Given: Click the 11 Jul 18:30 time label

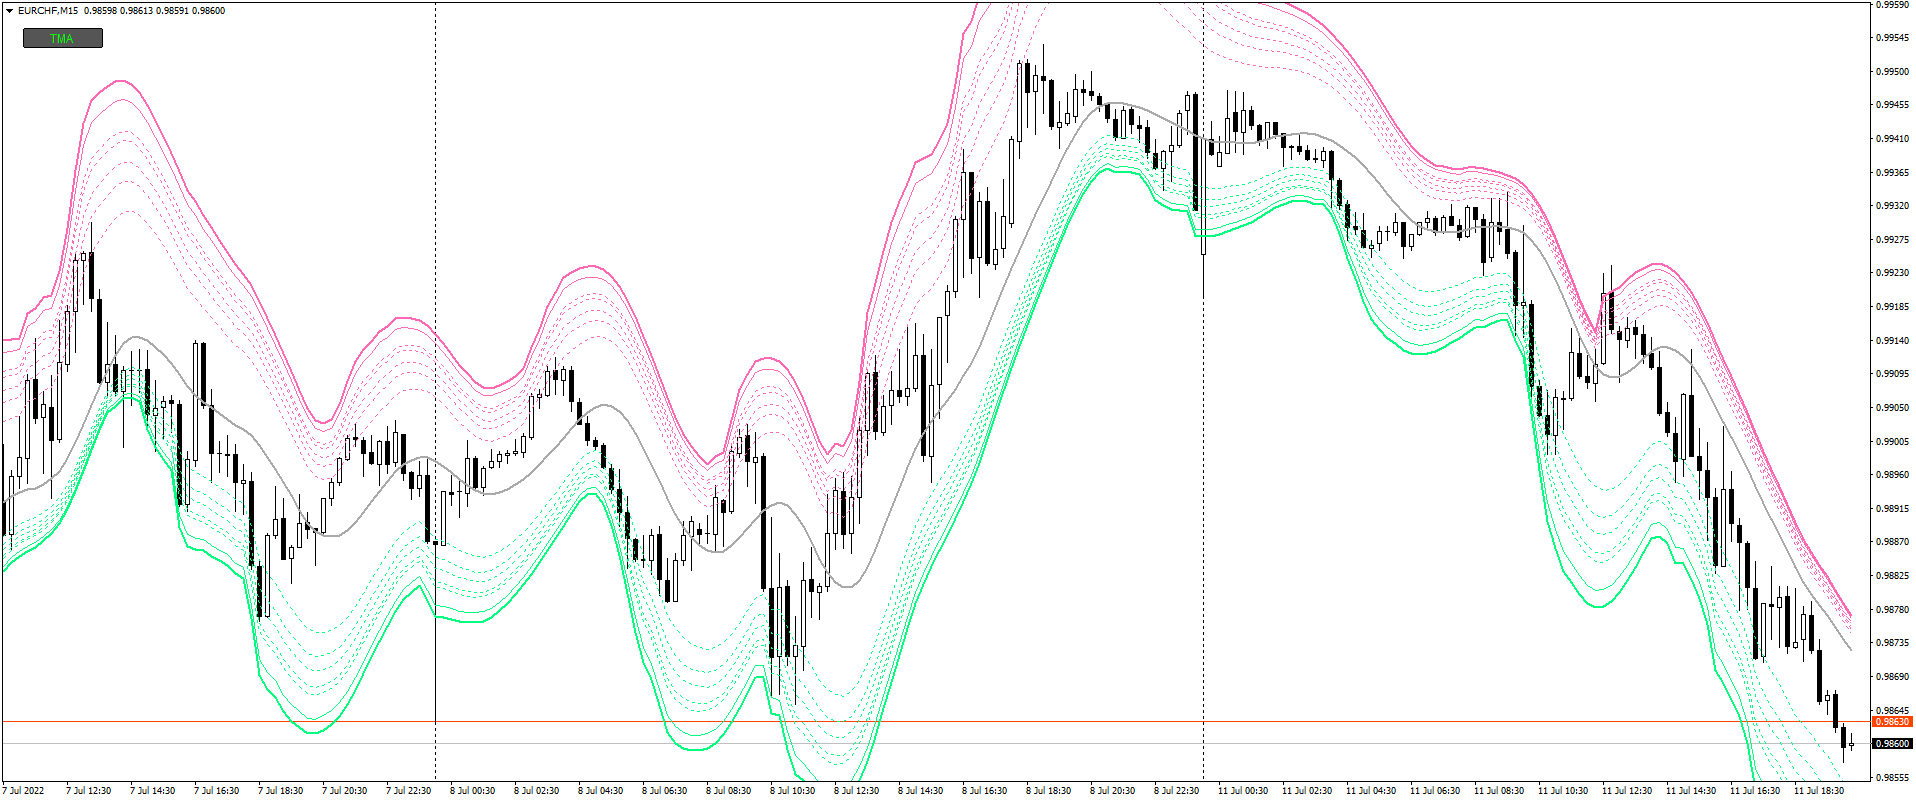Looking at the screenshot, I should click(1819, 791).
